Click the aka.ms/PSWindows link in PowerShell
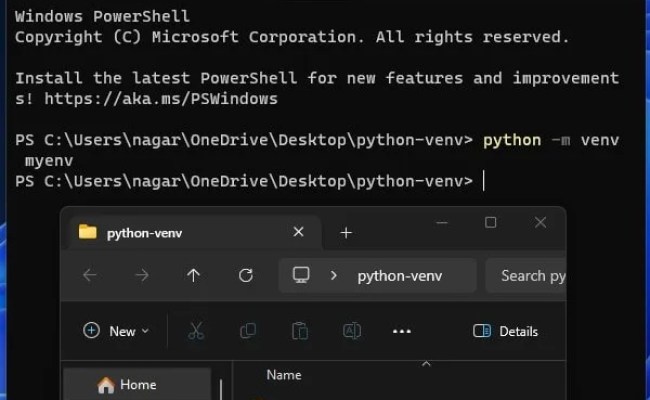 click(x=161, y=99)
